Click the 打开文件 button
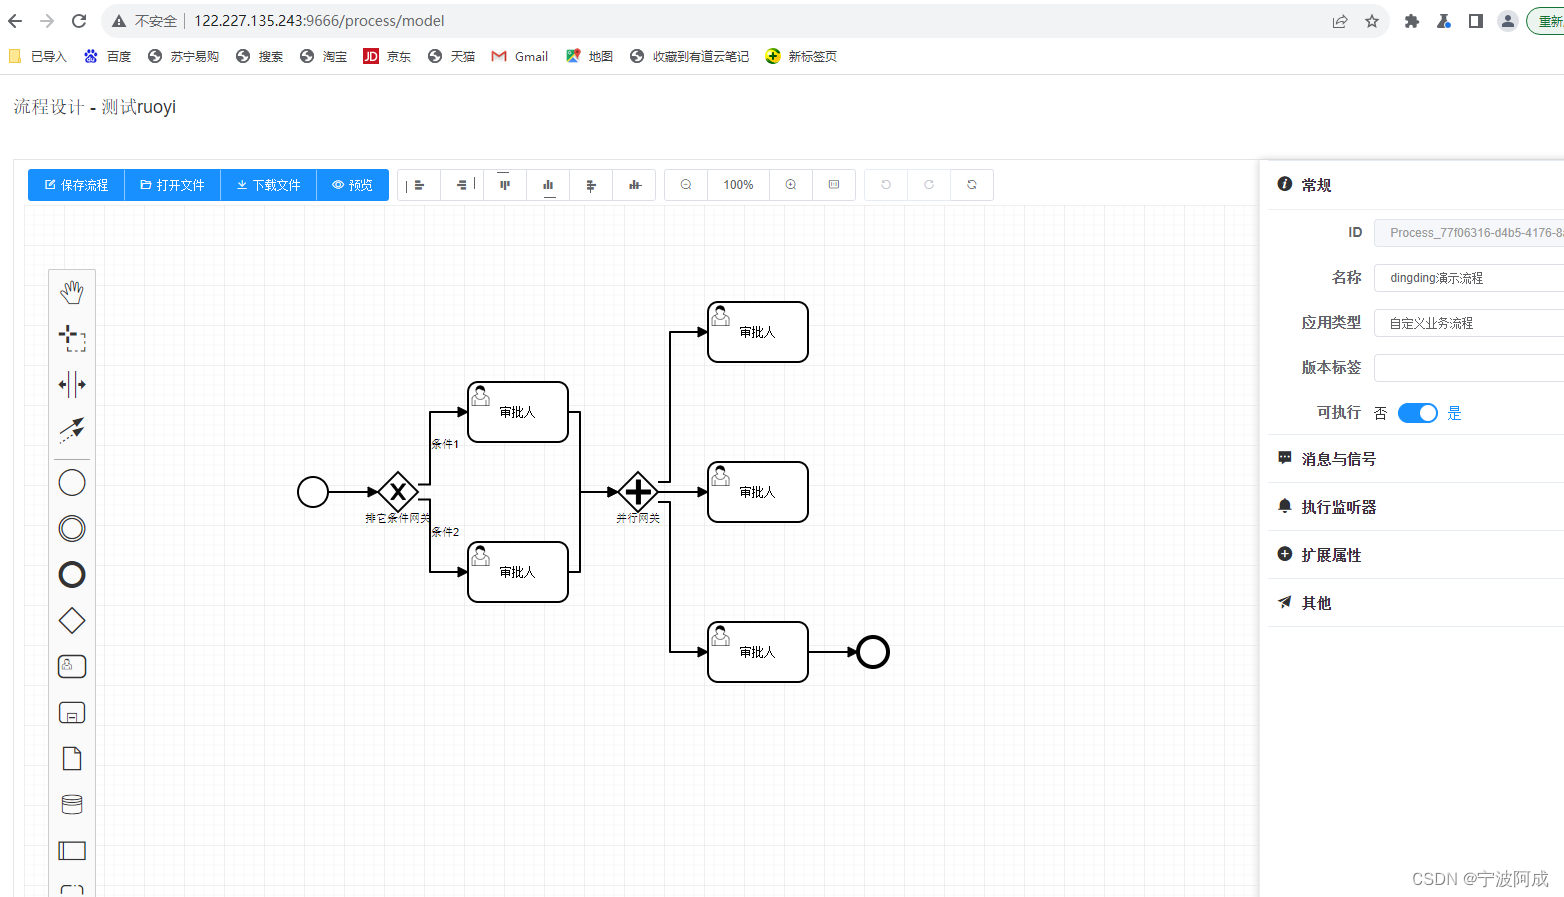The height and width of the screenshot is (897, 1564). point(172,185)
